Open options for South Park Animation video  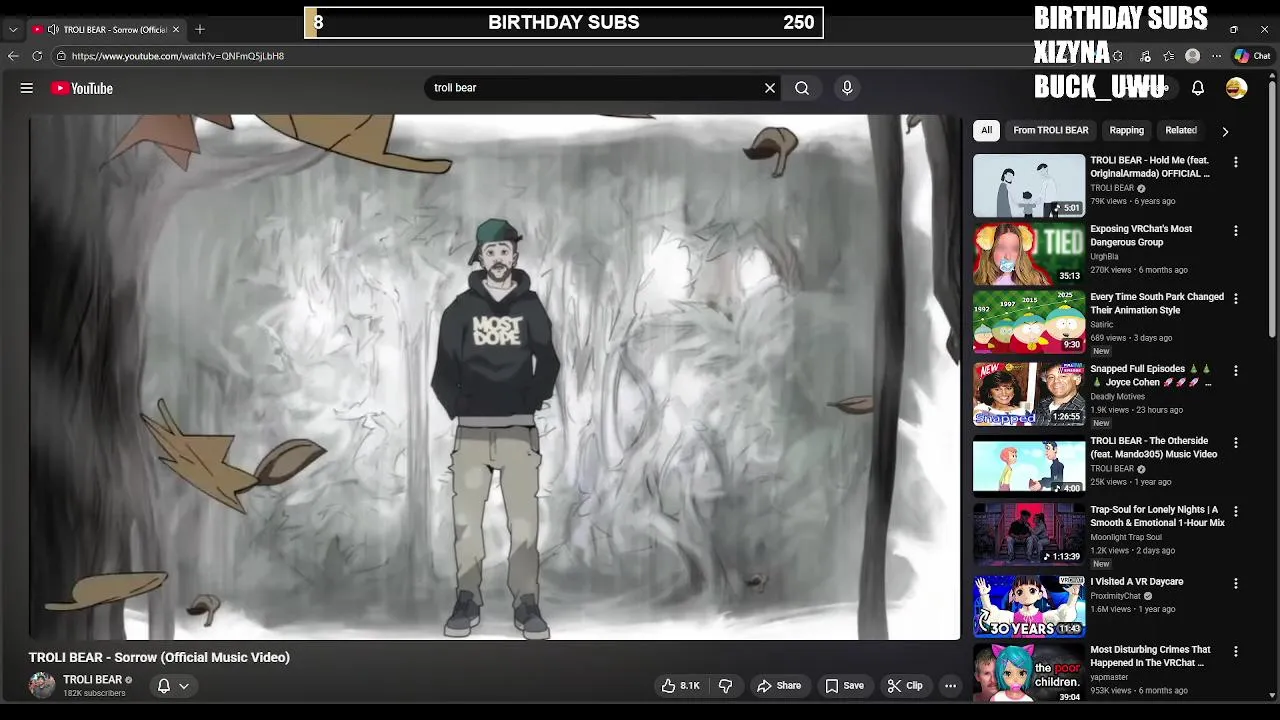pyautogui.click(x=1236, y=299)
